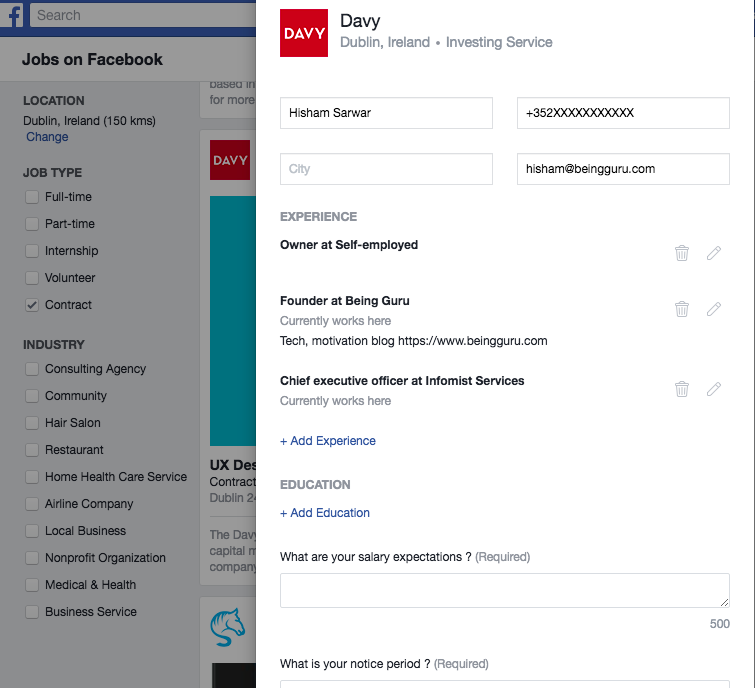Edit the Infomist Services experience entry

pos(714,389)
